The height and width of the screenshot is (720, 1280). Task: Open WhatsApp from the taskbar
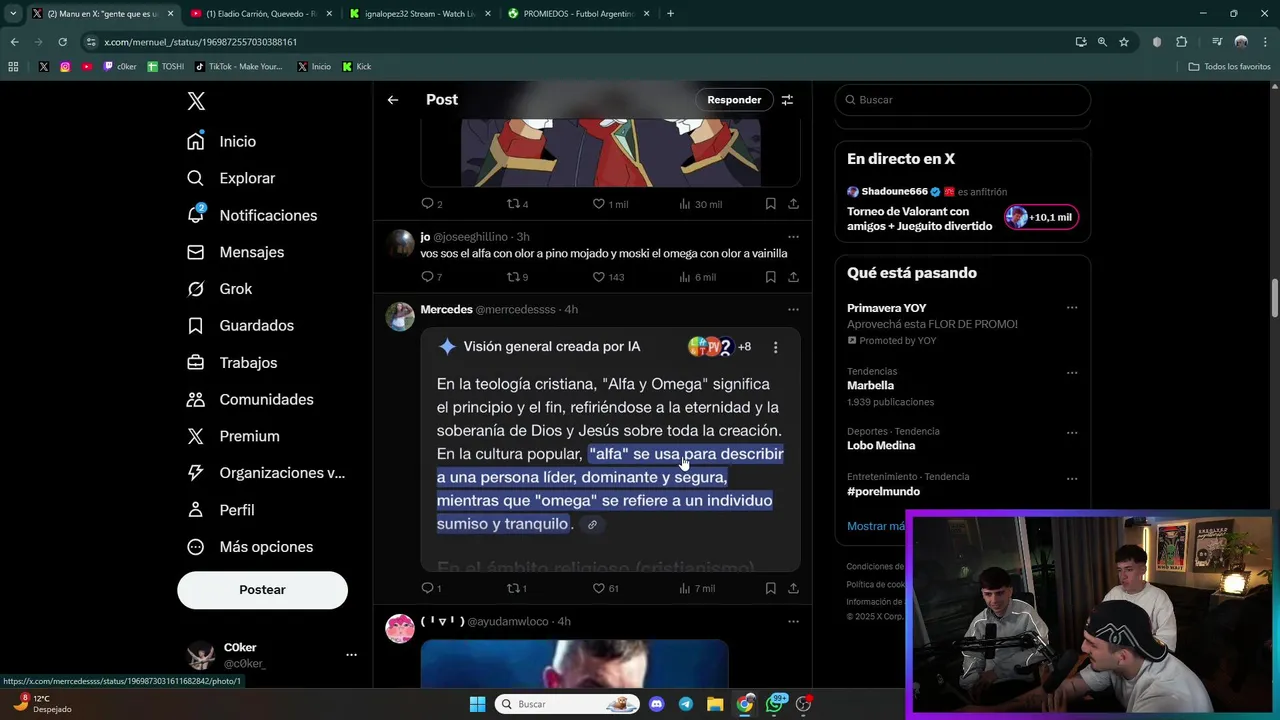(775, 704)
